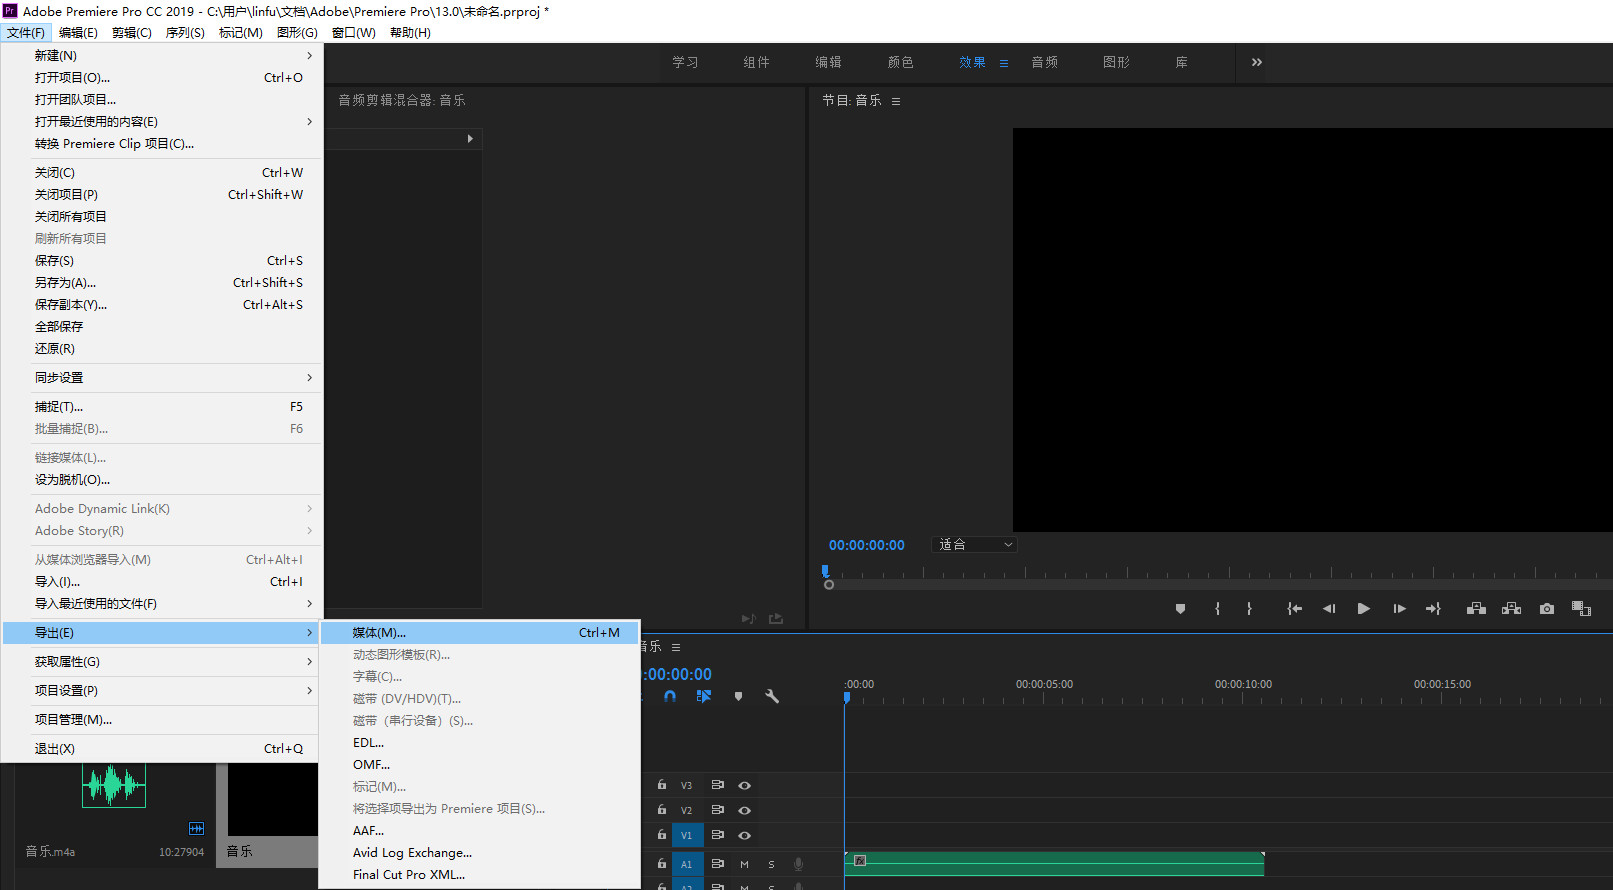Open Effects workspace menu icon
The image size is (1613, 890).
pyautogui.click(x=1004, y=63)
